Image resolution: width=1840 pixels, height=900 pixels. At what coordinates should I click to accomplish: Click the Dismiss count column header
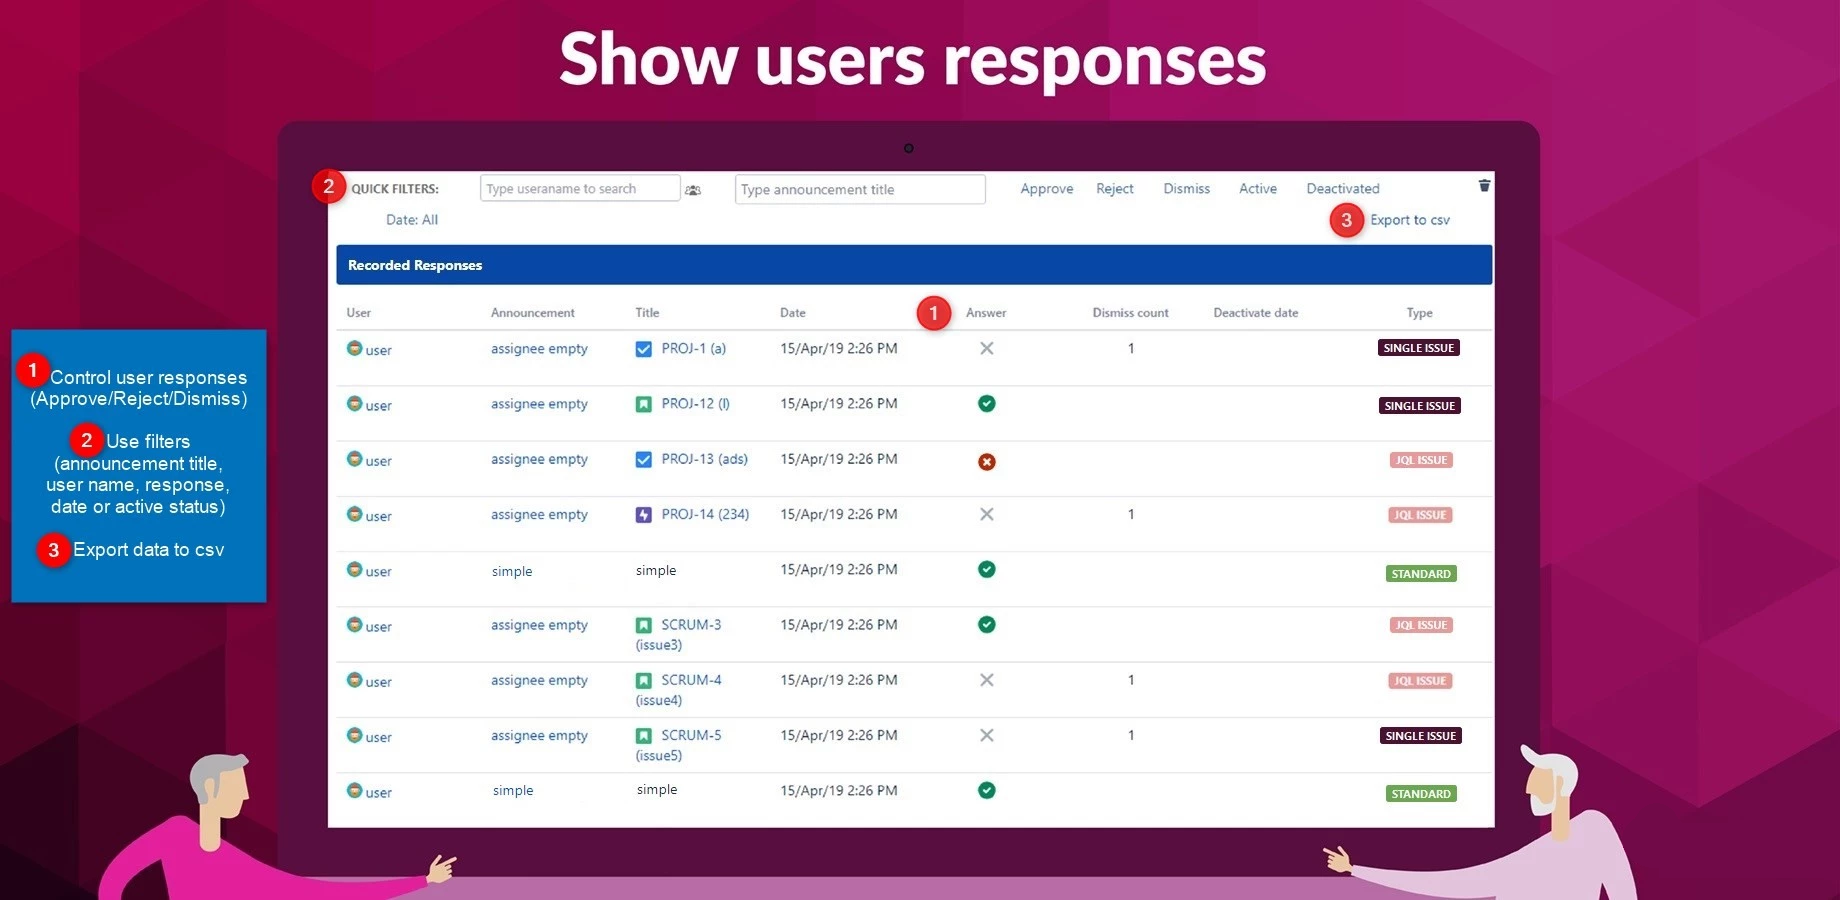[1130, 313]
